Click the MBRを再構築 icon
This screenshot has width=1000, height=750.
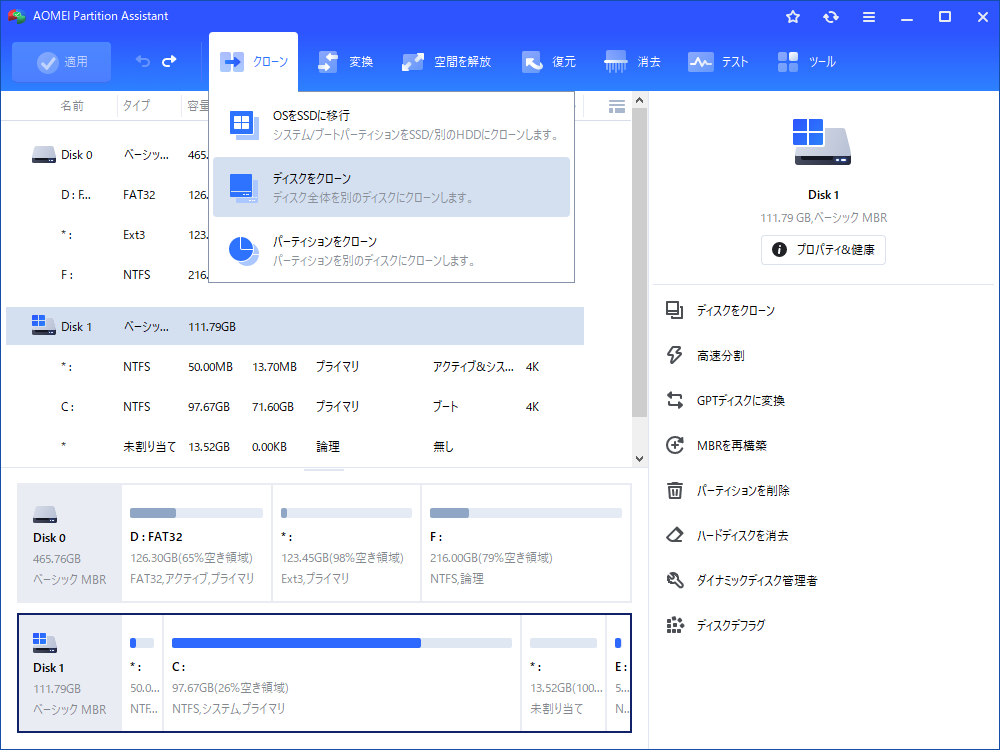(x=674, y=445)
